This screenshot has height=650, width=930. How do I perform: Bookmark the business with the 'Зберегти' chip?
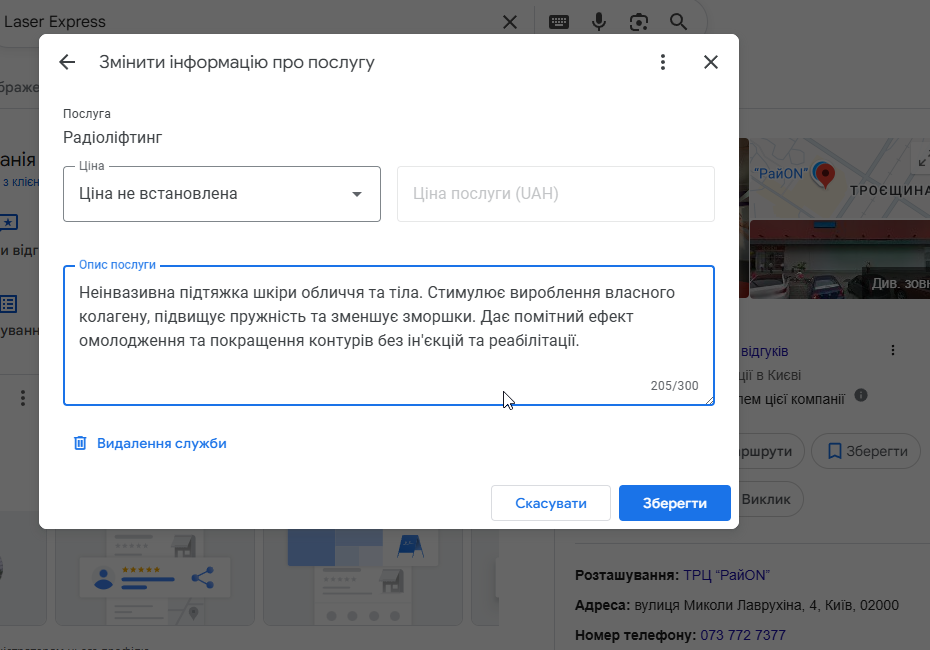pyautogui.click(x=866, y=451)
